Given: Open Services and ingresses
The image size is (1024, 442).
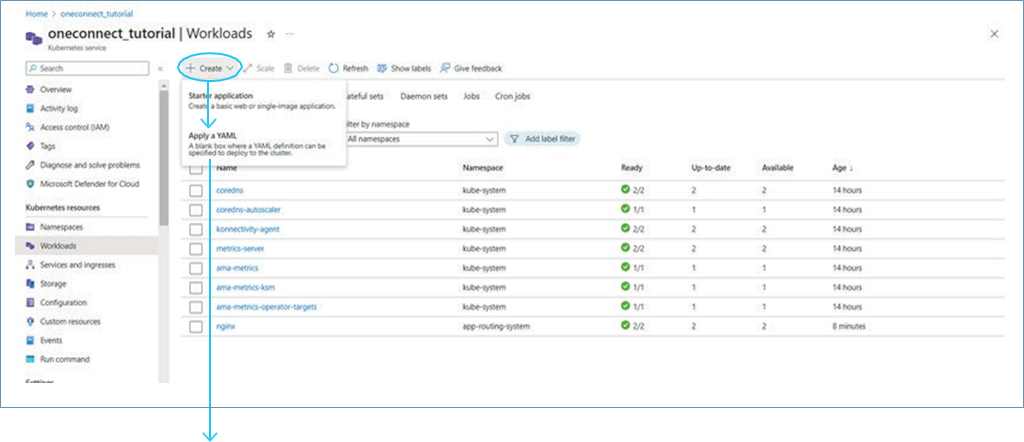Looking at the screenshot, I should point(77,265).
